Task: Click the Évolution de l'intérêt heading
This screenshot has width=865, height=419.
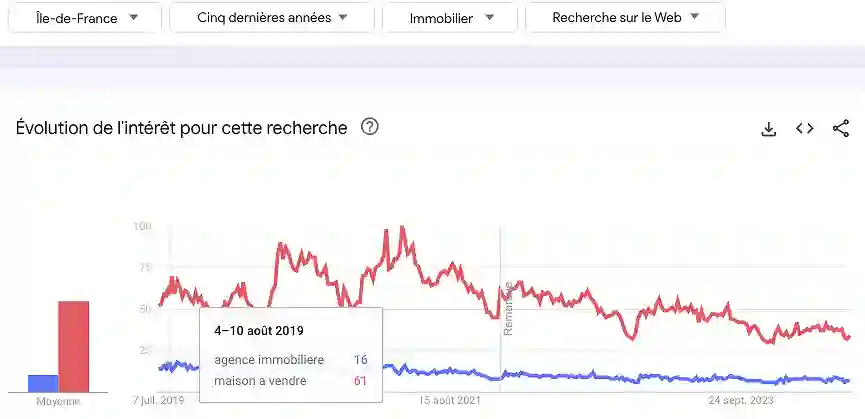Action: tap(182, 128)
